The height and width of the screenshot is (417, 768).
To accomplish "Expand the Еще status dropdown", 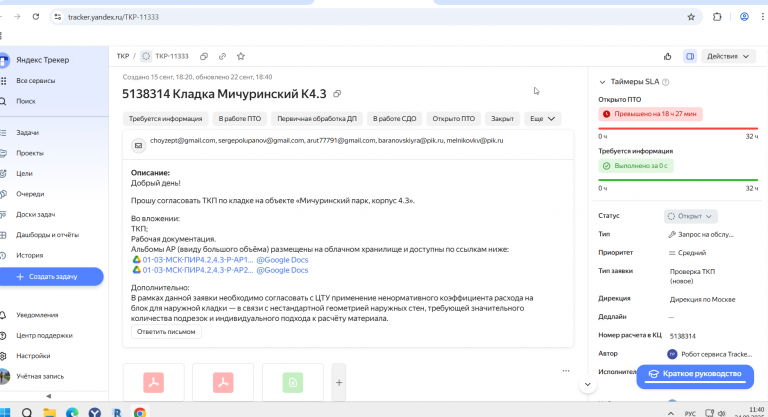I will click(x=542, y=119).
